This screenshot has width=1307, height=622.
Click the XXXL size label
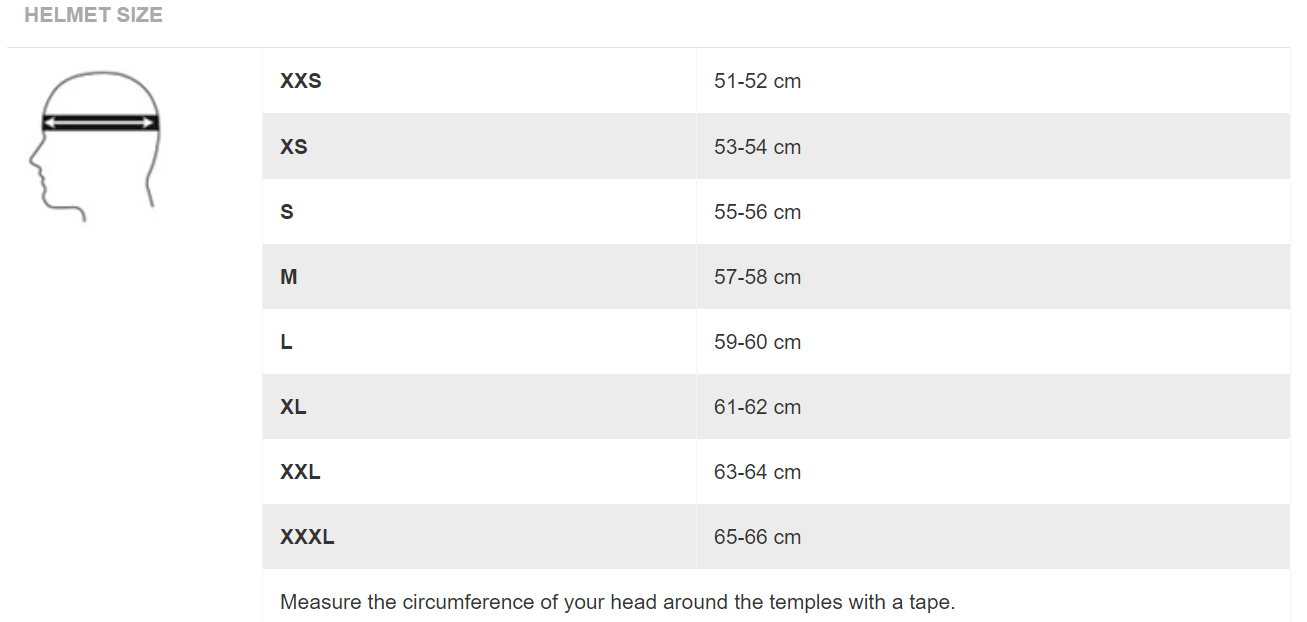307,537
